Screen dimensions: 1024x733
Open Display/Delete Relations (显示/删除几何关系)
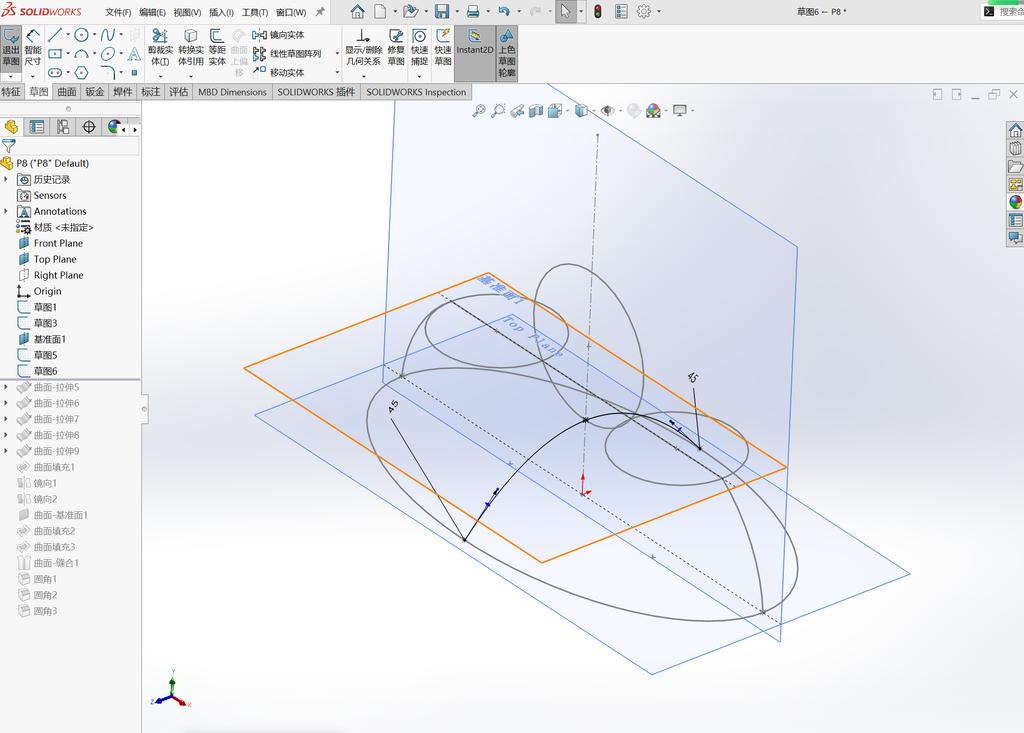pos(363,47)
